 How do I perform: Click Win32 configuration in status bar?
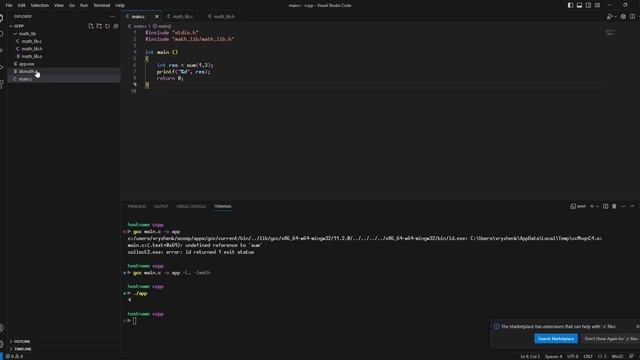[x=617, y=356]
